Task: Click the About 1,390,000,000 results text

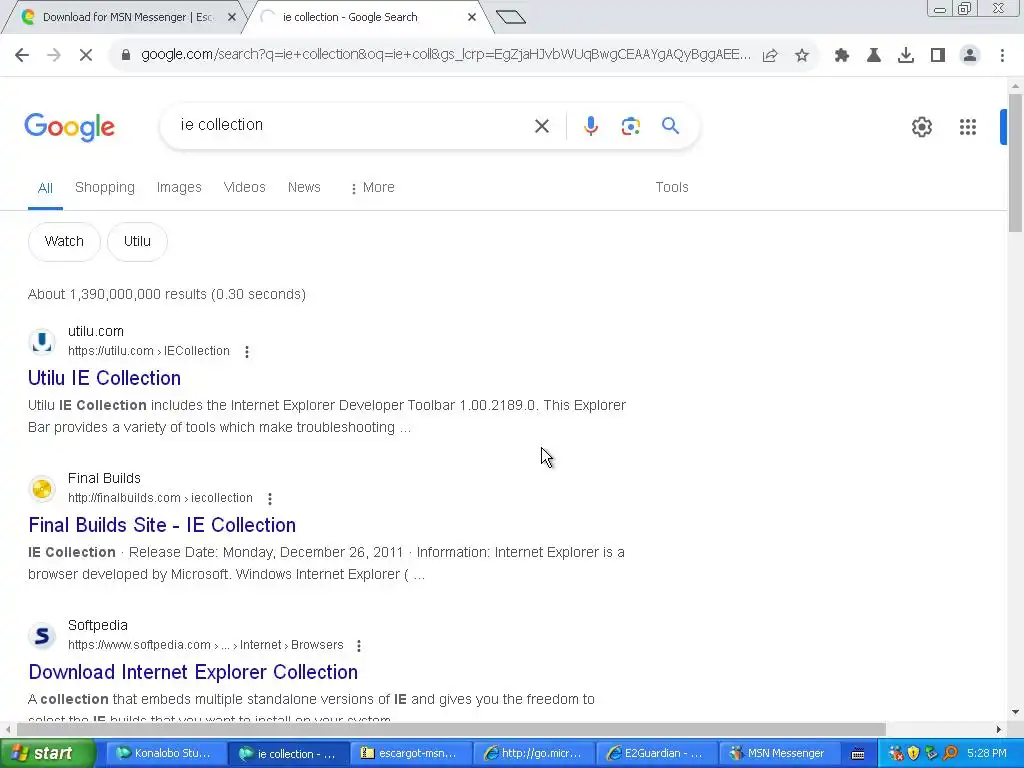Action: (167, 295)
